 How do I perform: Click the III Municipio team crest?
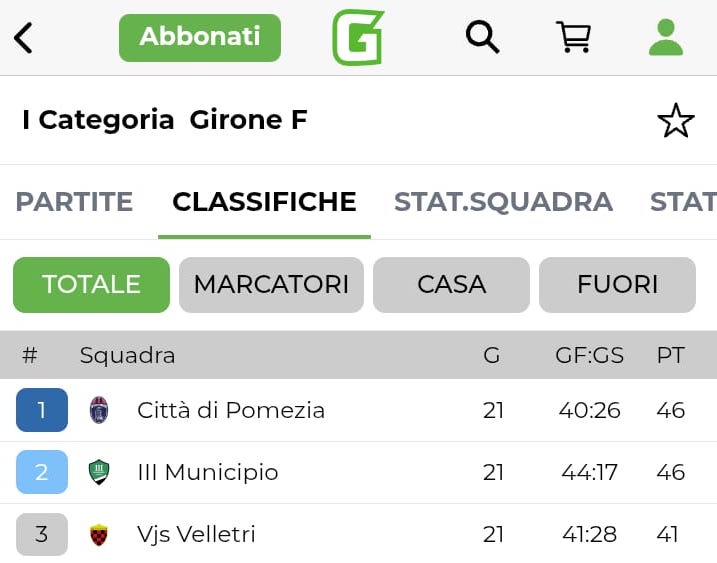pyautogui.click(x=99, y=472)
